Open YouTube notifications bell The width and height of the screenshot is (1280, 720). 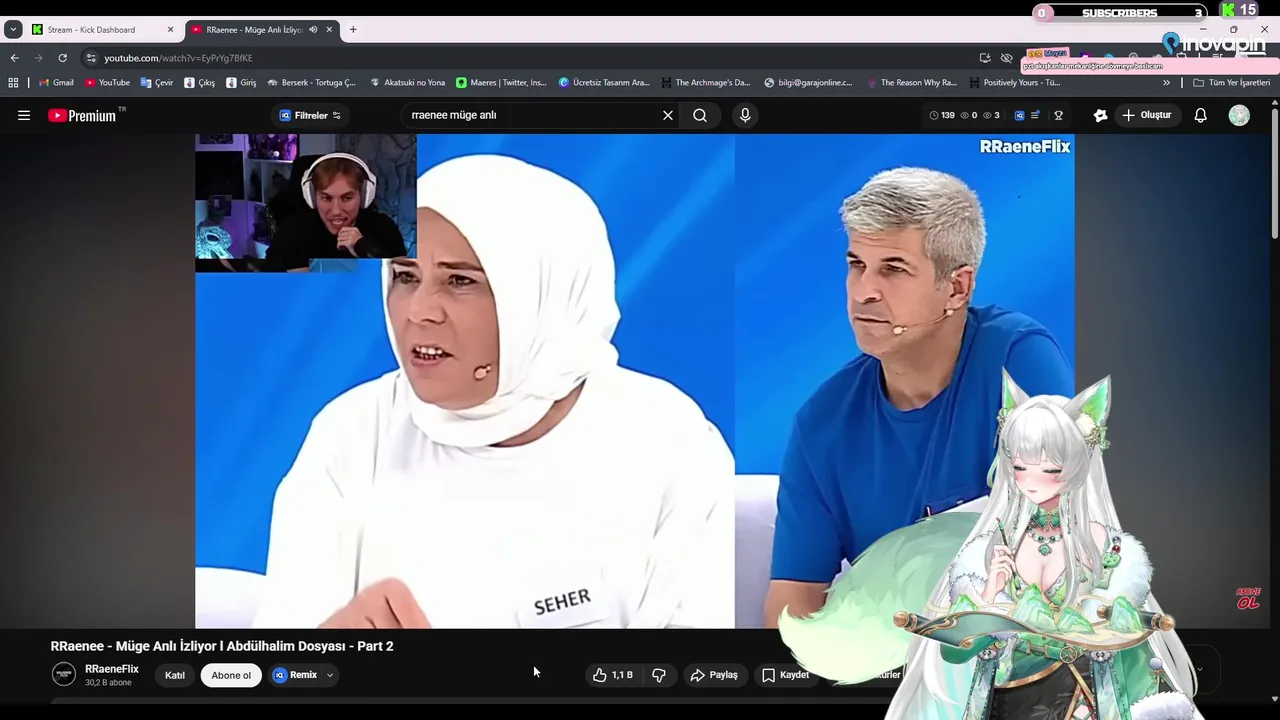1201,115
